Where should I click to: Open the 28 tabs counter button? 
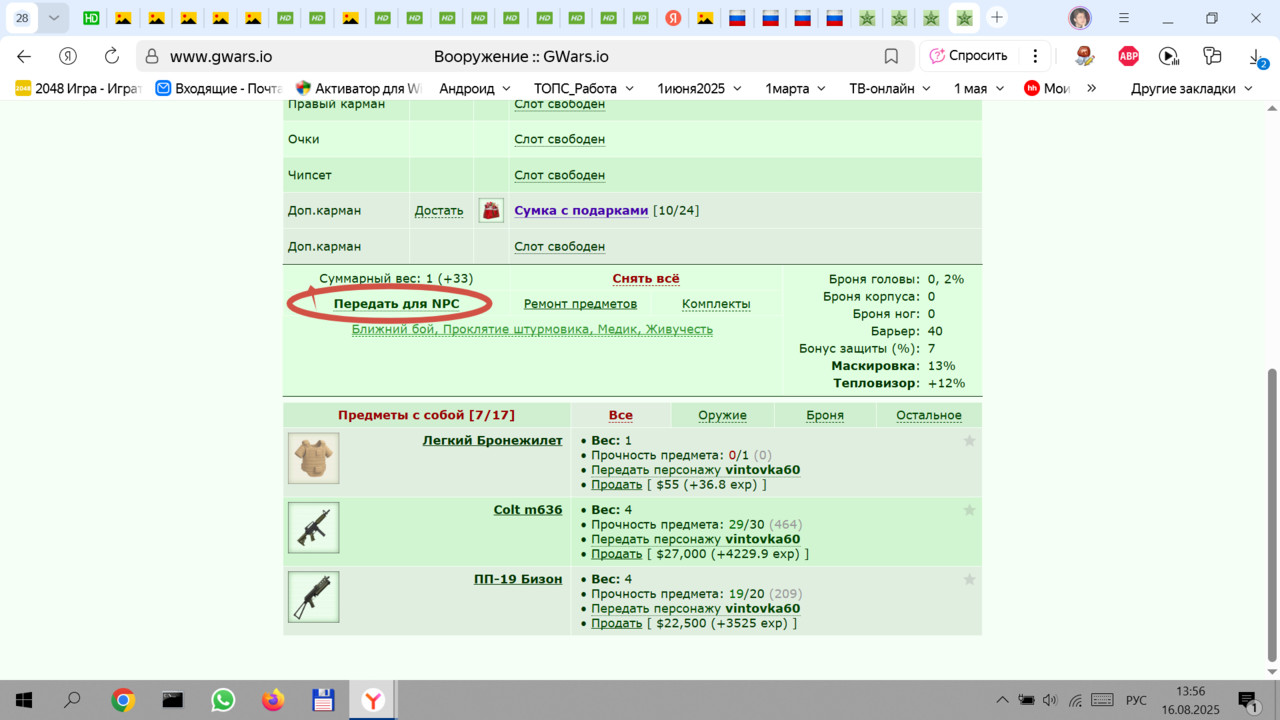click(22, 18)
